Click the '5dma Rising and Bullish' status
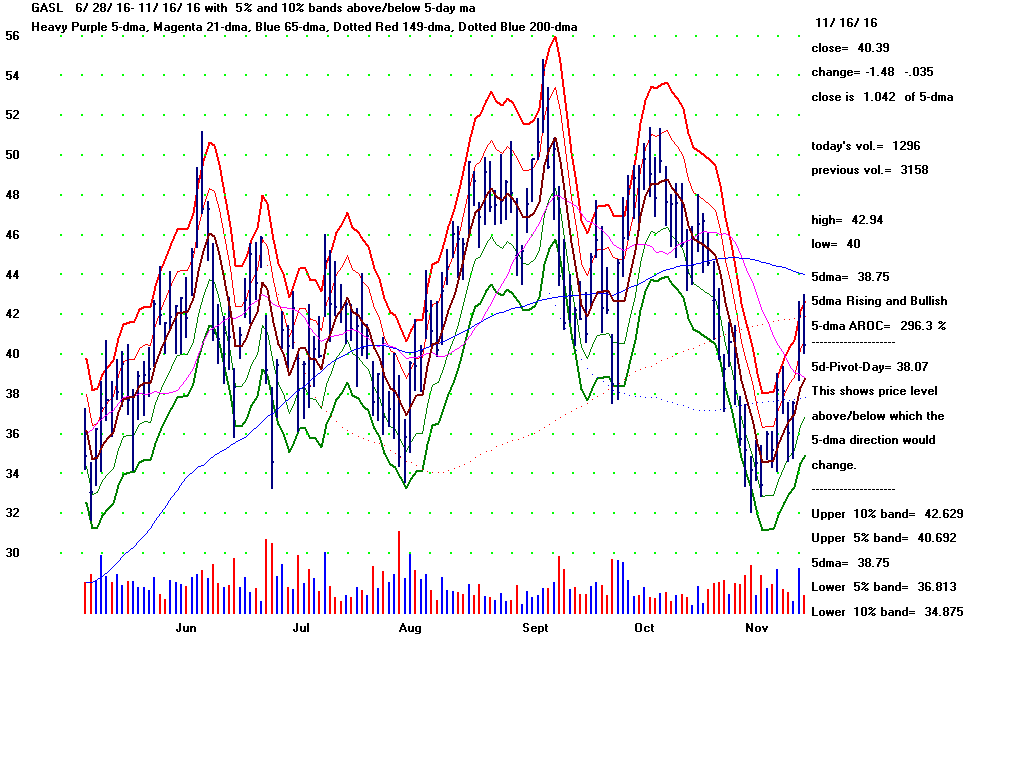 [879, 301]
